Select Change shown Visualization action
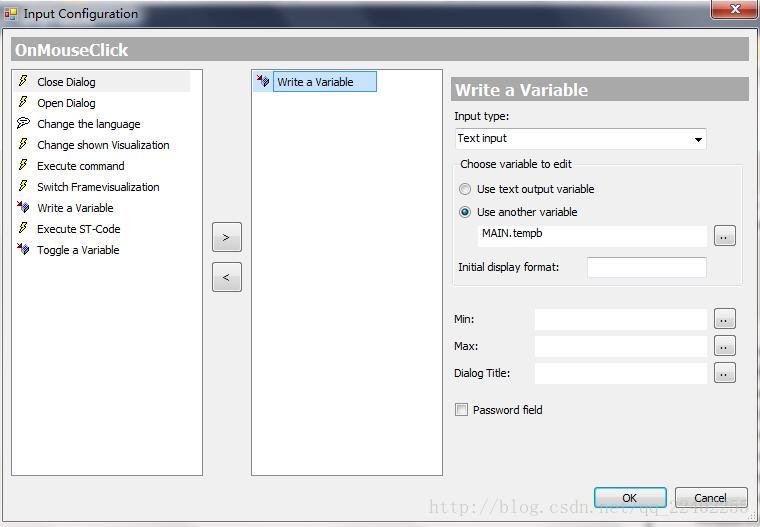 [x=103, y=145]
